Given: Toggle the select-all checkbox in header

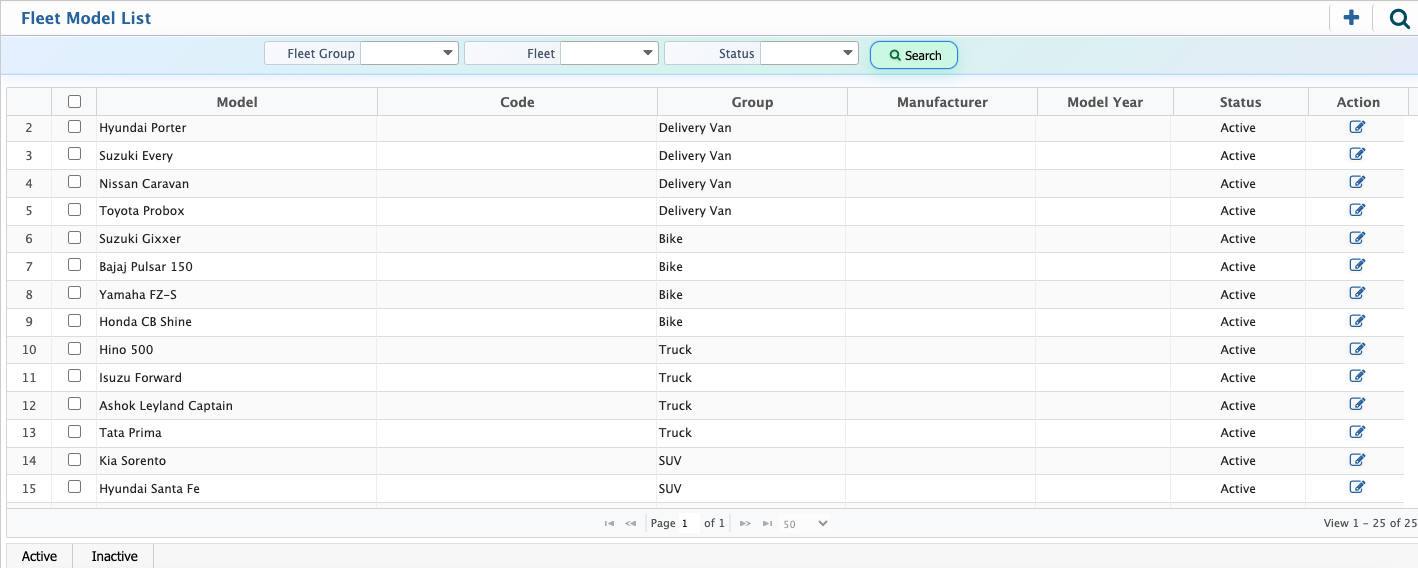Looking at the screenshot, I should click(x=74, y=101).
